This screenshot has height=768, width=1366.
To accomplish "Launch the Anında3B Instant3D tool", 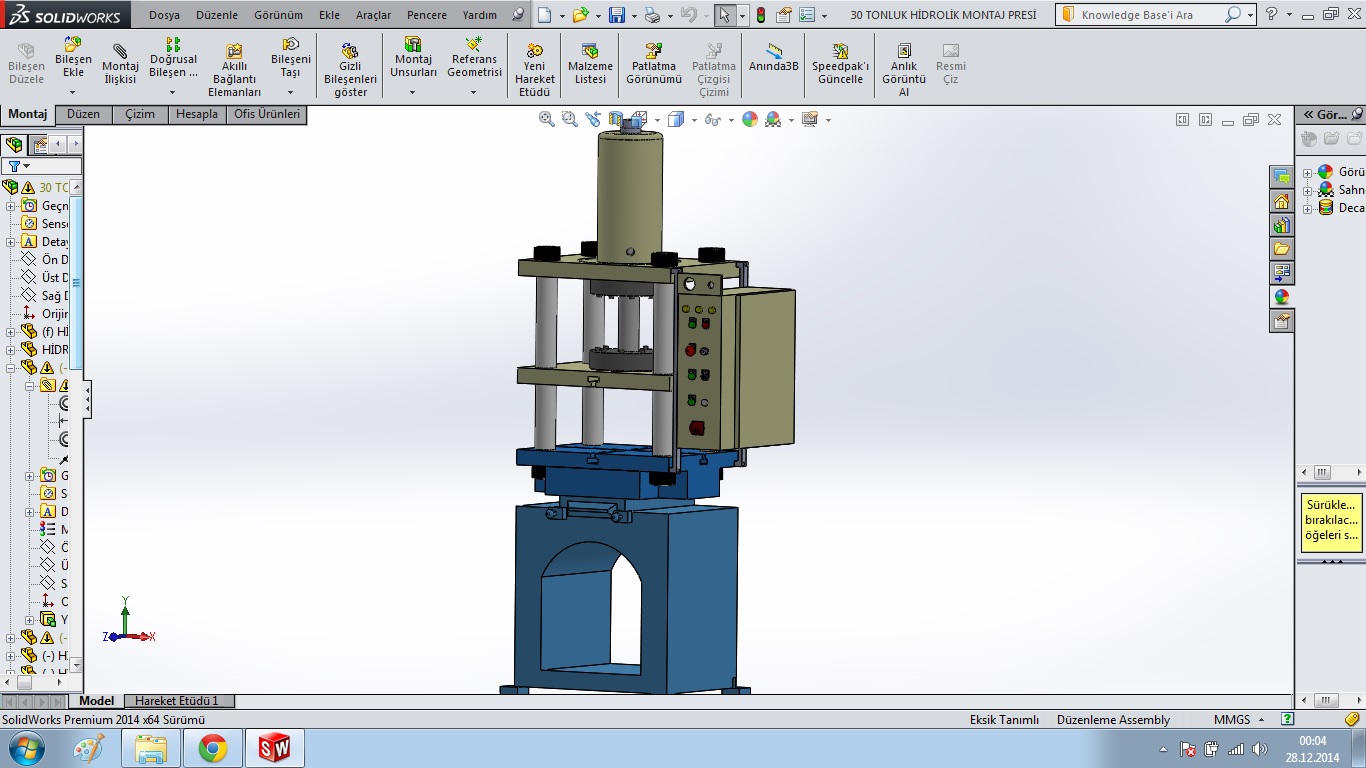I will (x=774, y=58).
